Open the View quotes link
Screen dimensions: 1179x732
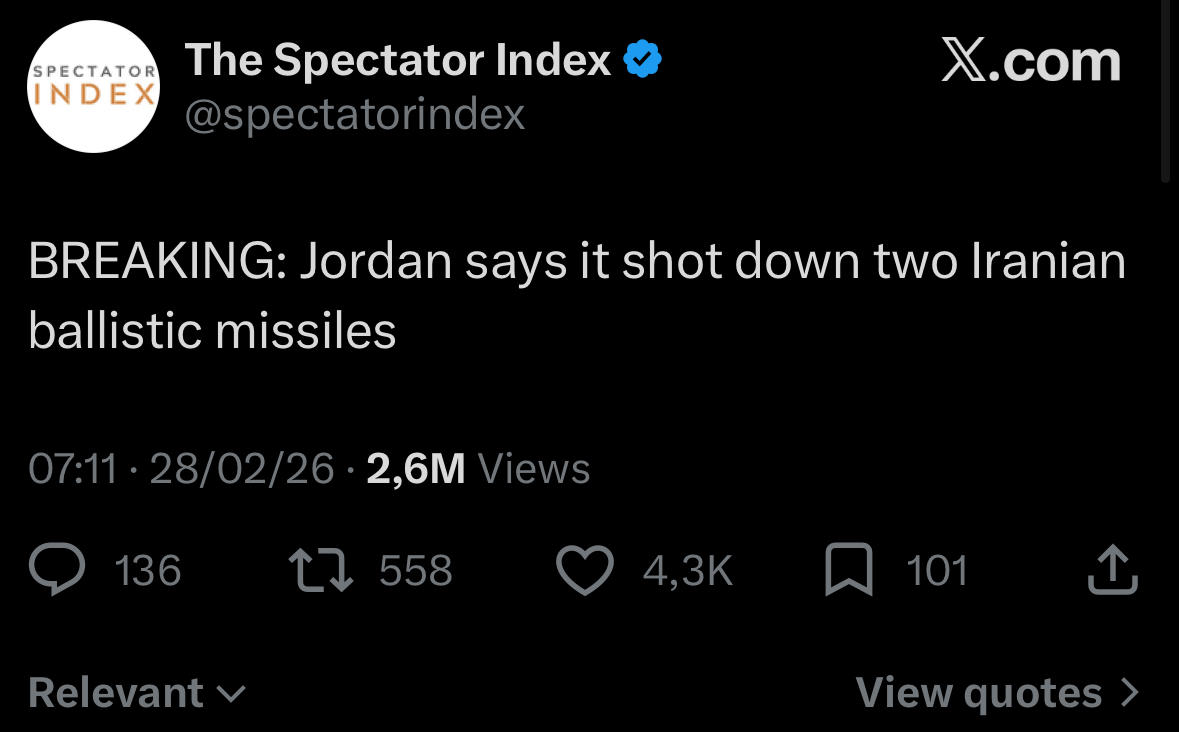[x=978, y=692]
